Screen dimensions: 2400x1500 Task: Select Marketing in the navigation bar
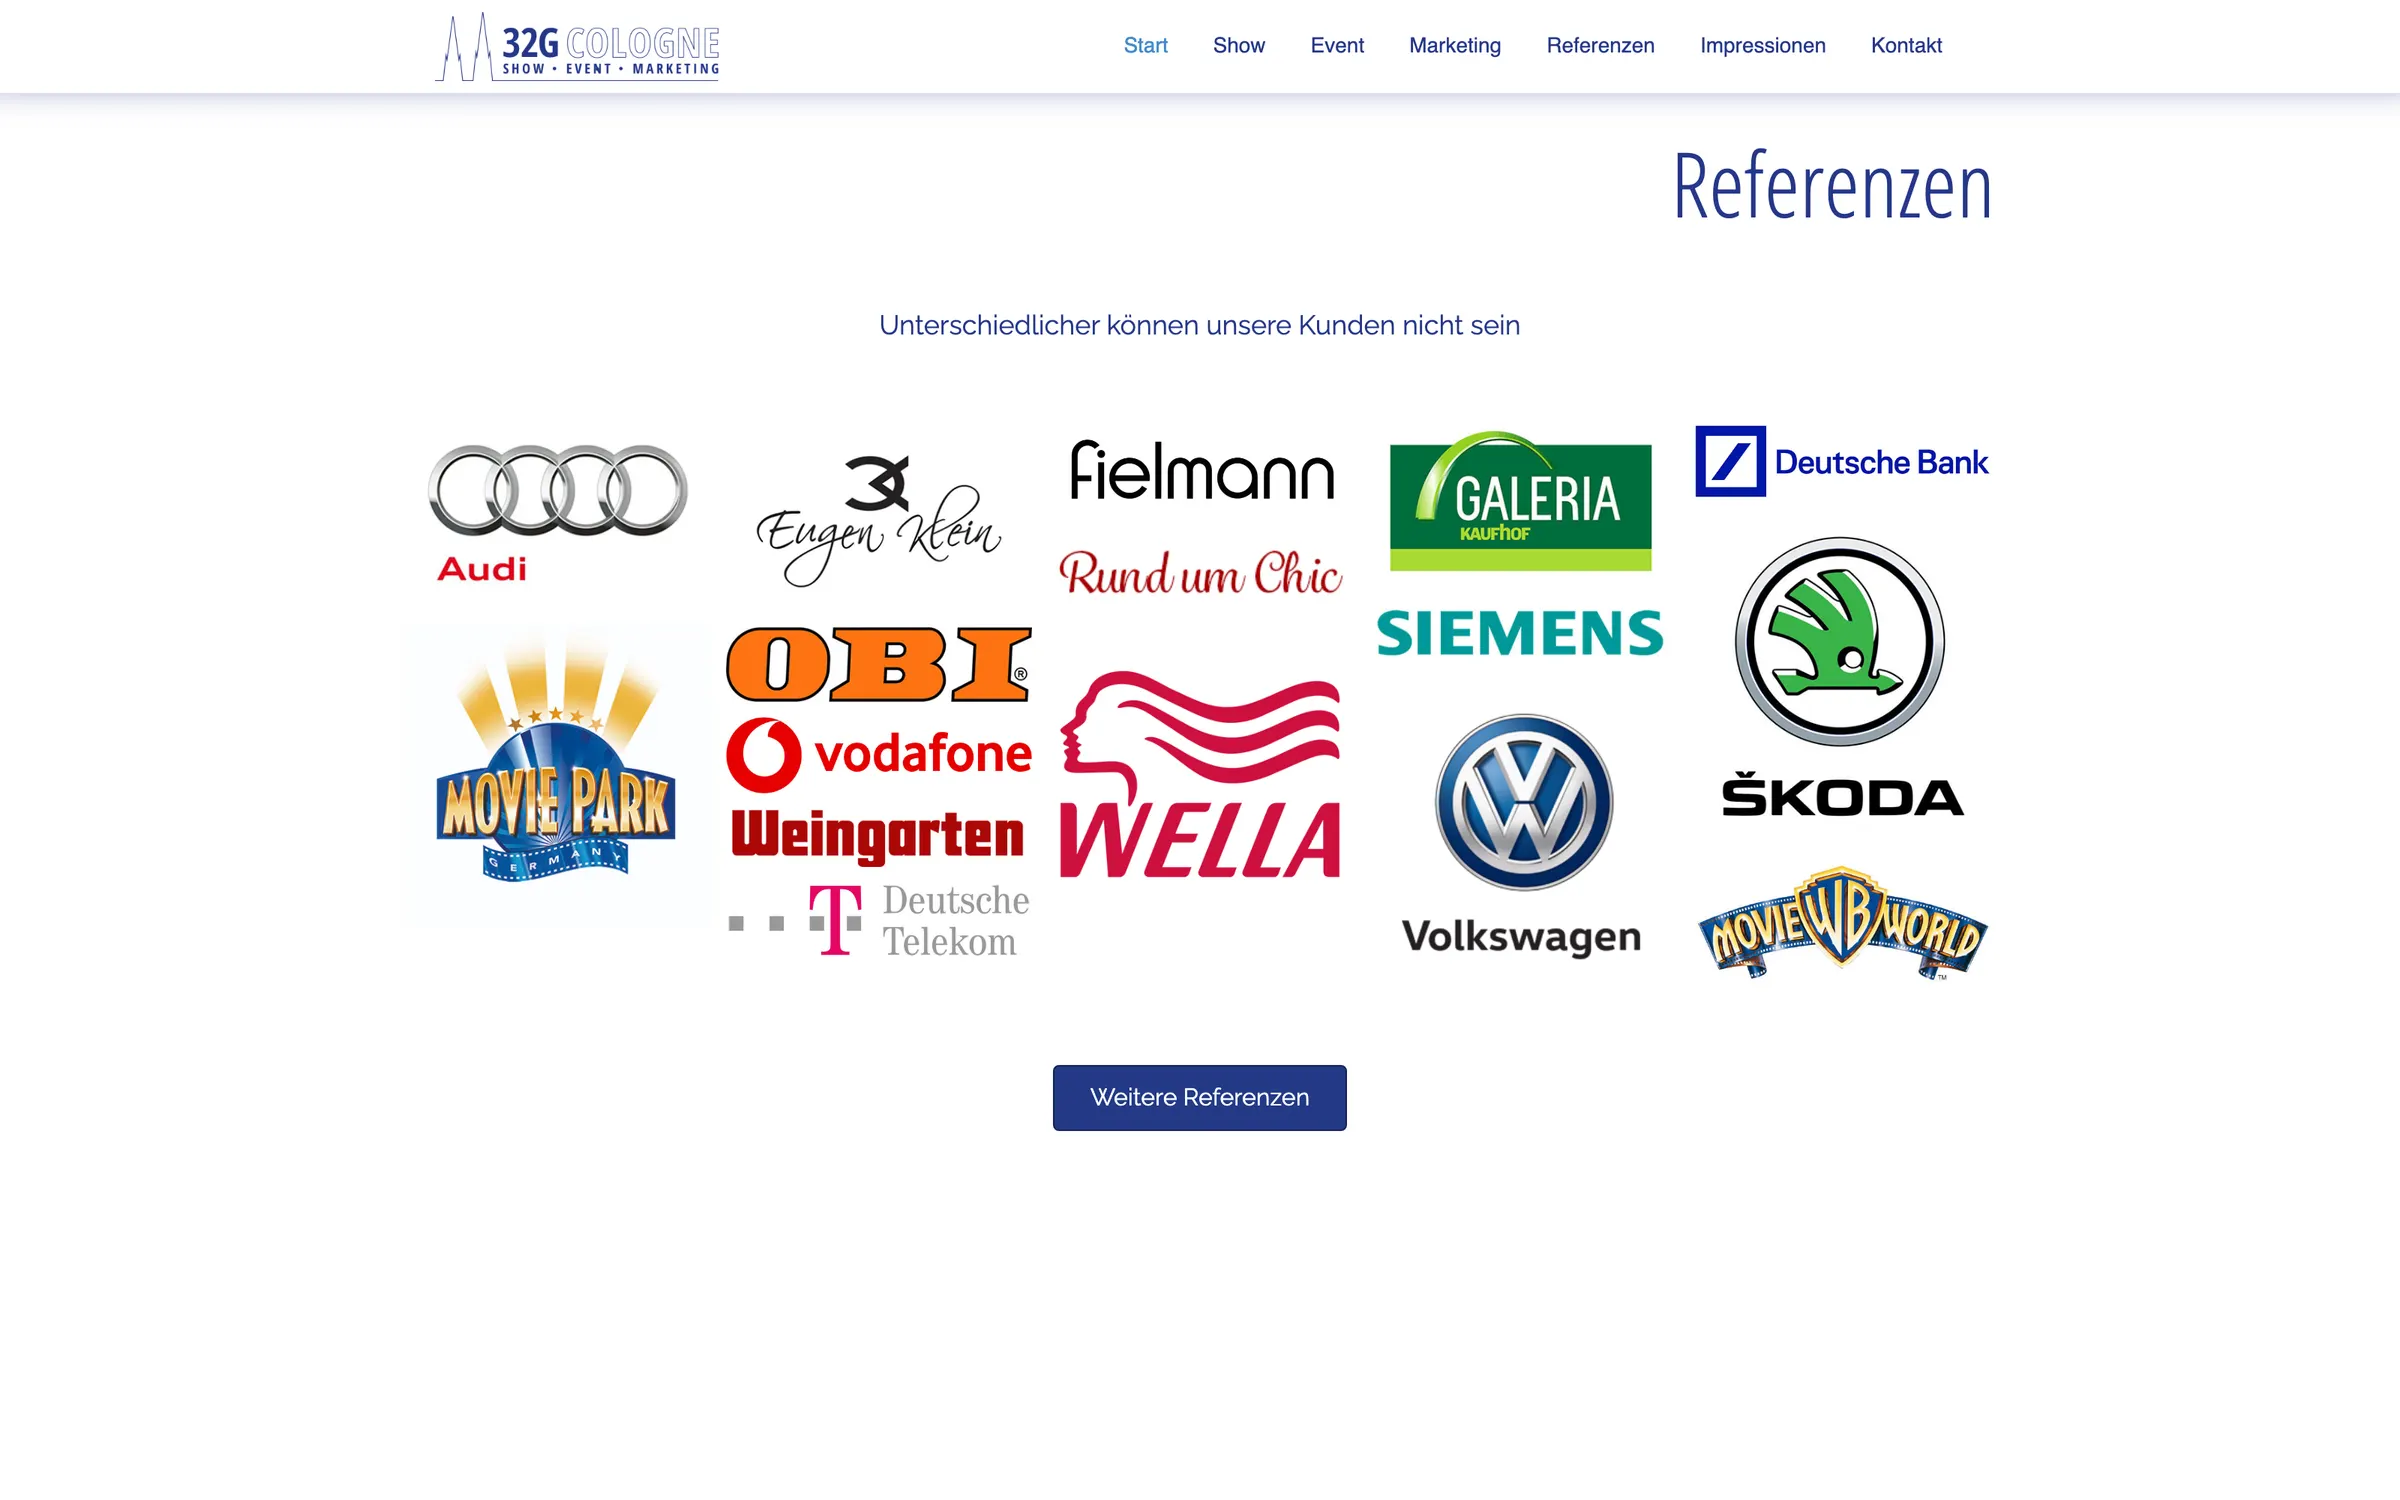tap(1455, 46)
